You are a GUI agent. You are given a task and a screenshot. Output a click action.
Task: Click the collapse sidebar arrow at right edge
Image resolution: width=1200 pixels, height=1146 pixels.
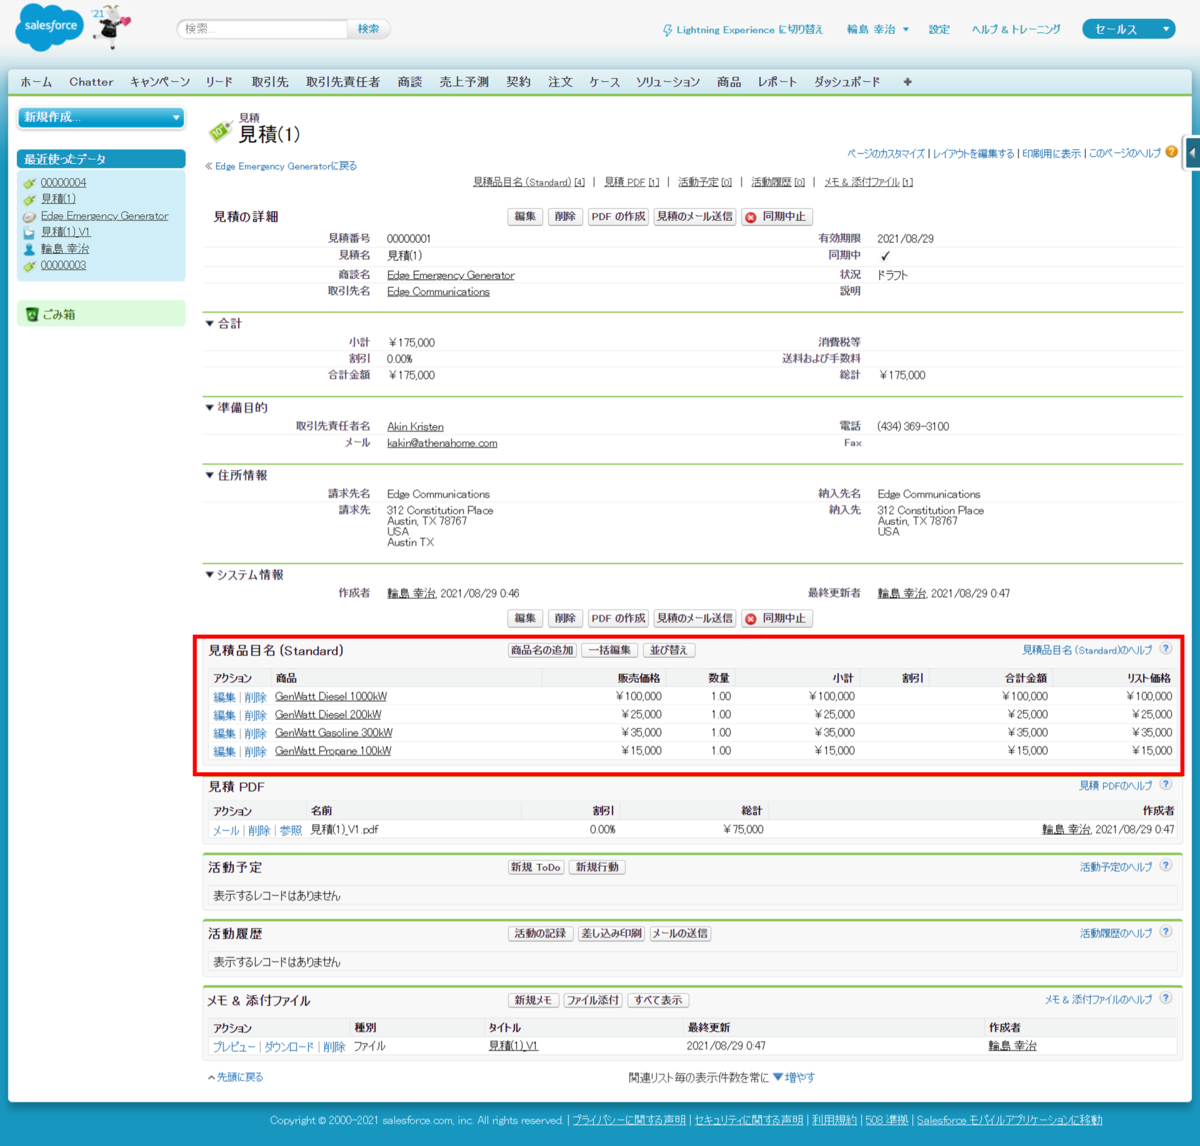(x=1192, y=154)
